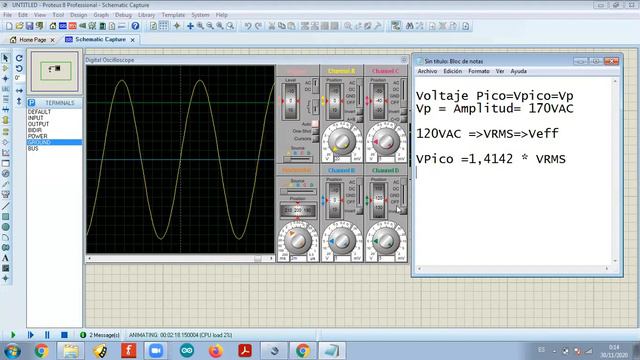The height and width of the screenshot is (360, 640).
Task: Toggle Channel A Invert button
Action: pos(360,111)
